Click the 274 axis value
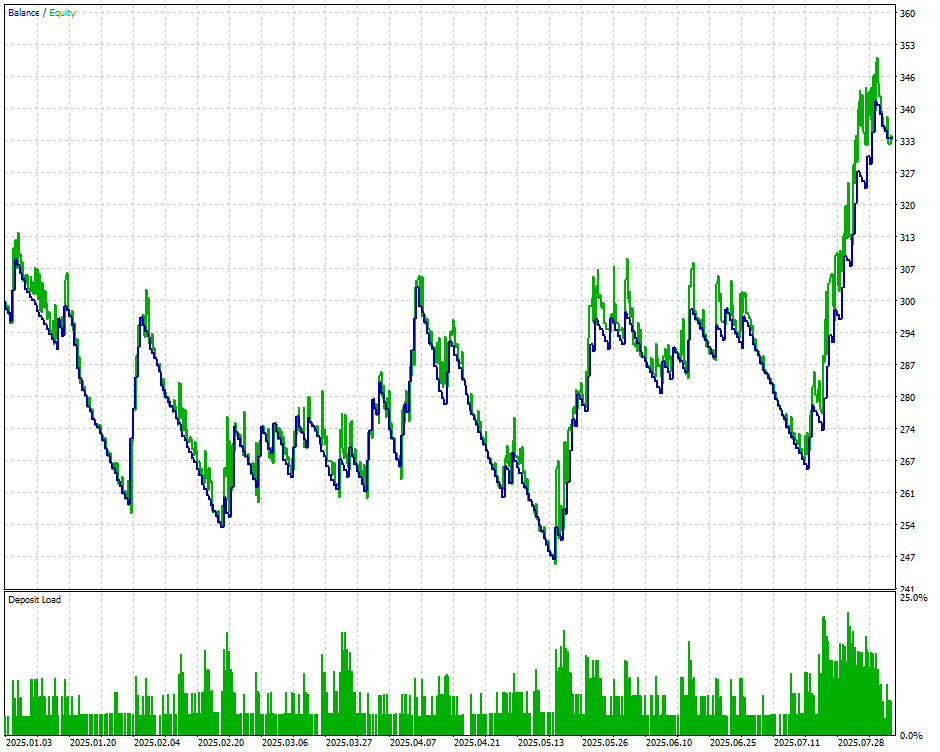 click(x=908, y=429)
